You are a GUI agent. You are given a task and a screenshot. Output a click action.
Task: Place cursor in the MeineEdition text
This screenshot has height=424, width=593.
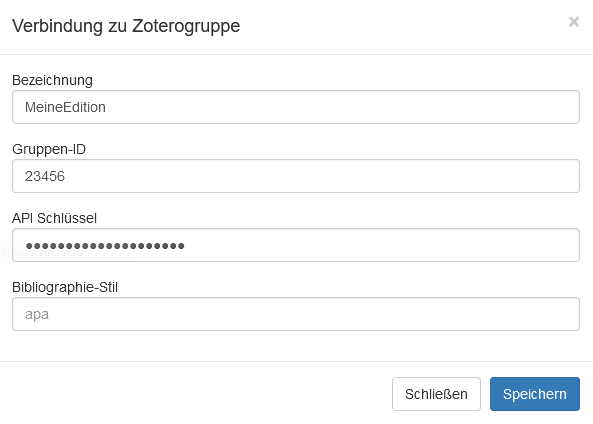[x=65, y=107]
